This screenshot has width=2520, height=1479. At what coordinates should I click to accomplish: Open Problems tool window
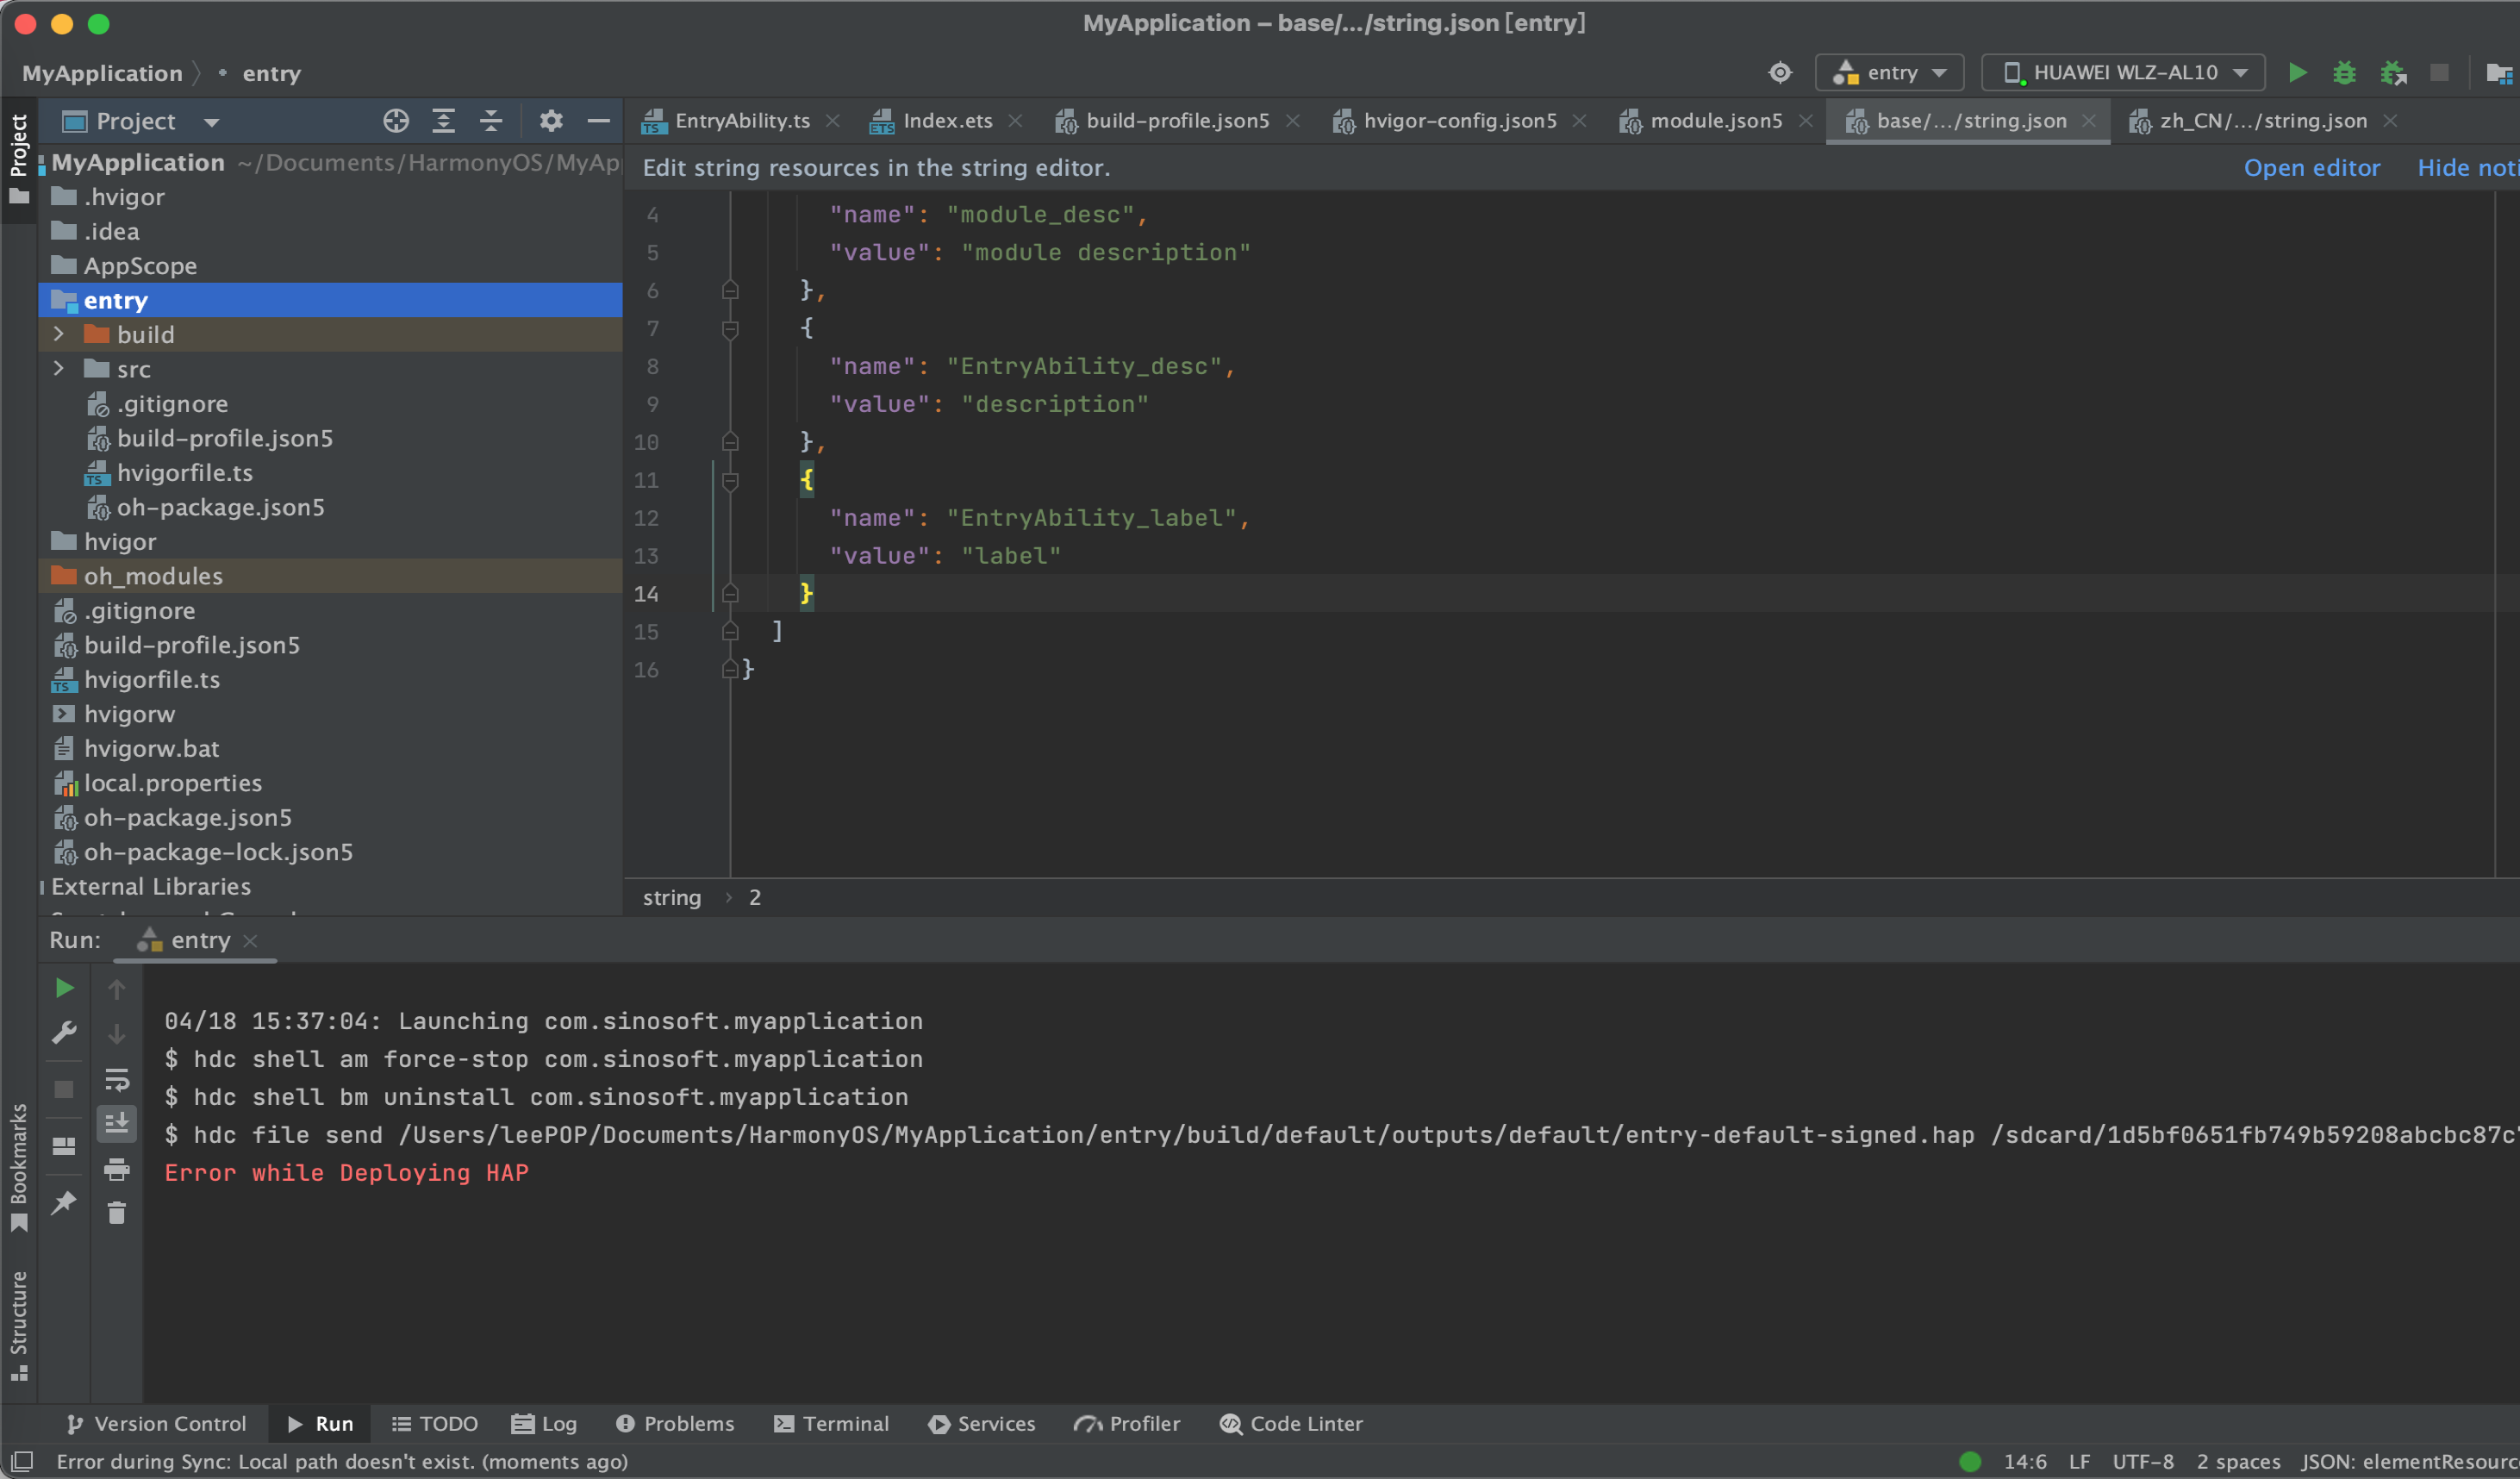point(675,1423)
